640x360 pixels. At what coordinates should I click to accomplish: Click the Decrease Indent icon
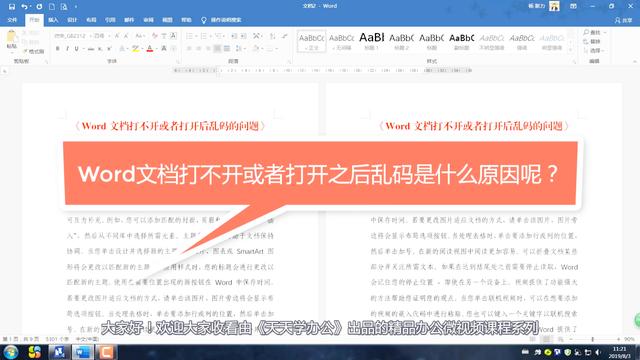[234, 36]
